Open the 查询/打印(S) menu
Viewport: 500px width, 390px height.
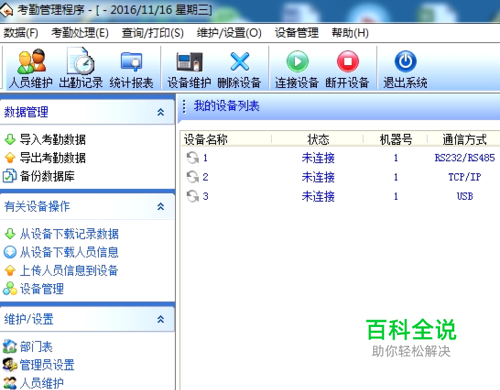(152, 33)
